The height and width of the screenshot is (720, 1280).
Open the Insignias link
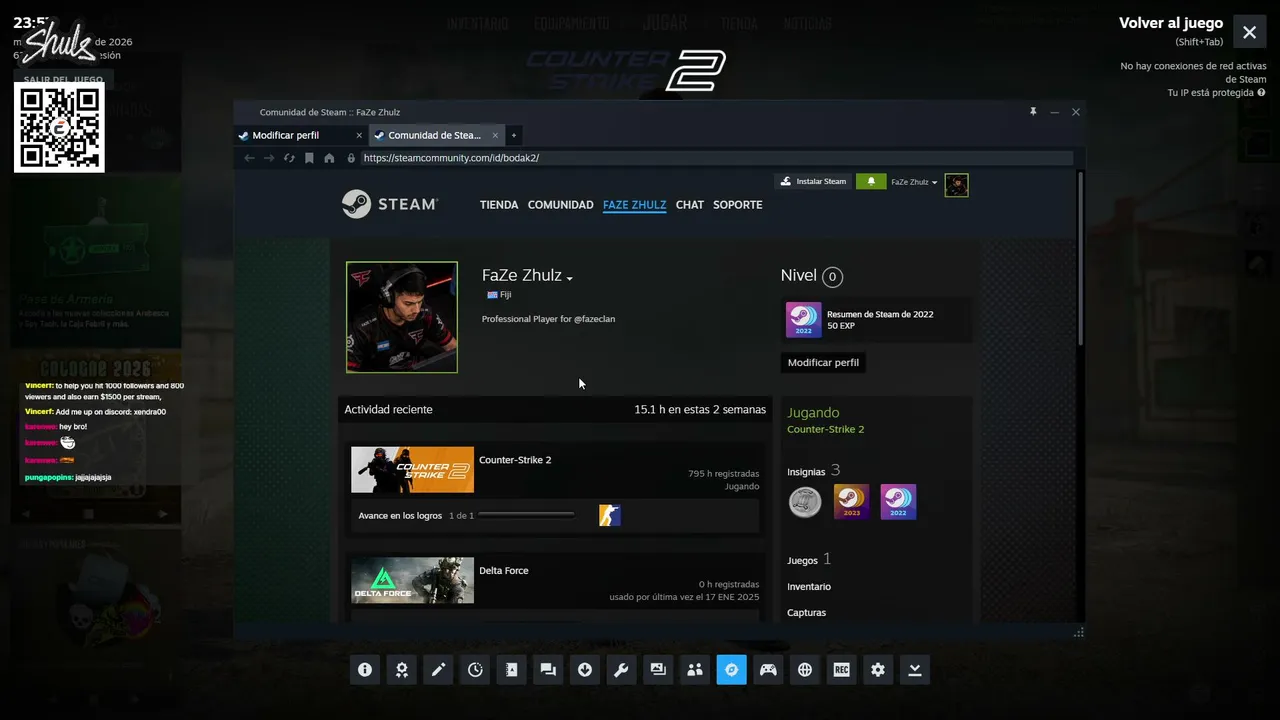806,472
